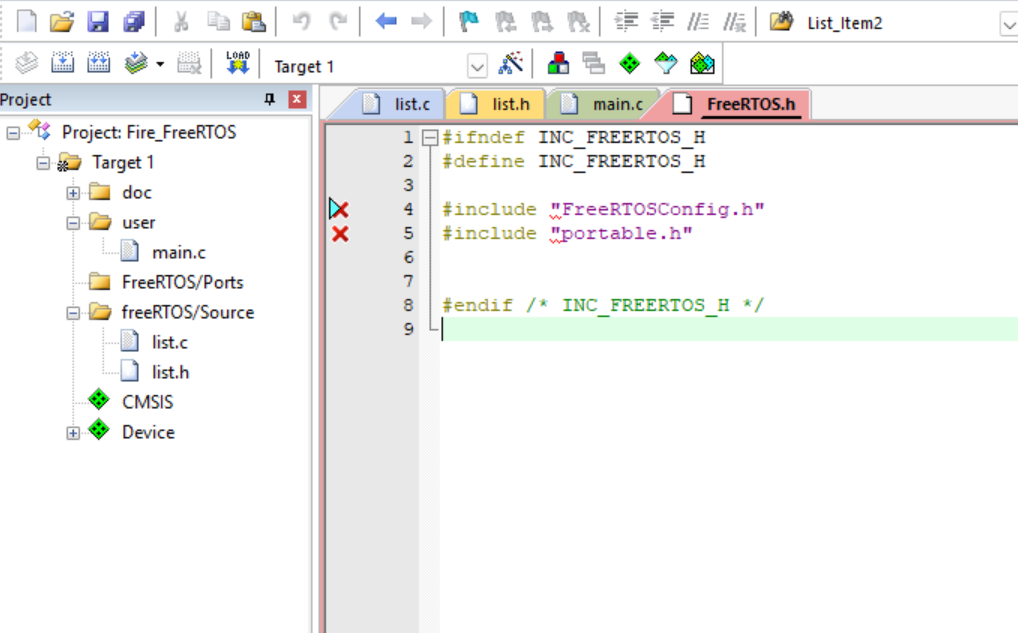Collapse the #ifndef code fold on line 1
1018x633 pixels.
coord(429,138)
